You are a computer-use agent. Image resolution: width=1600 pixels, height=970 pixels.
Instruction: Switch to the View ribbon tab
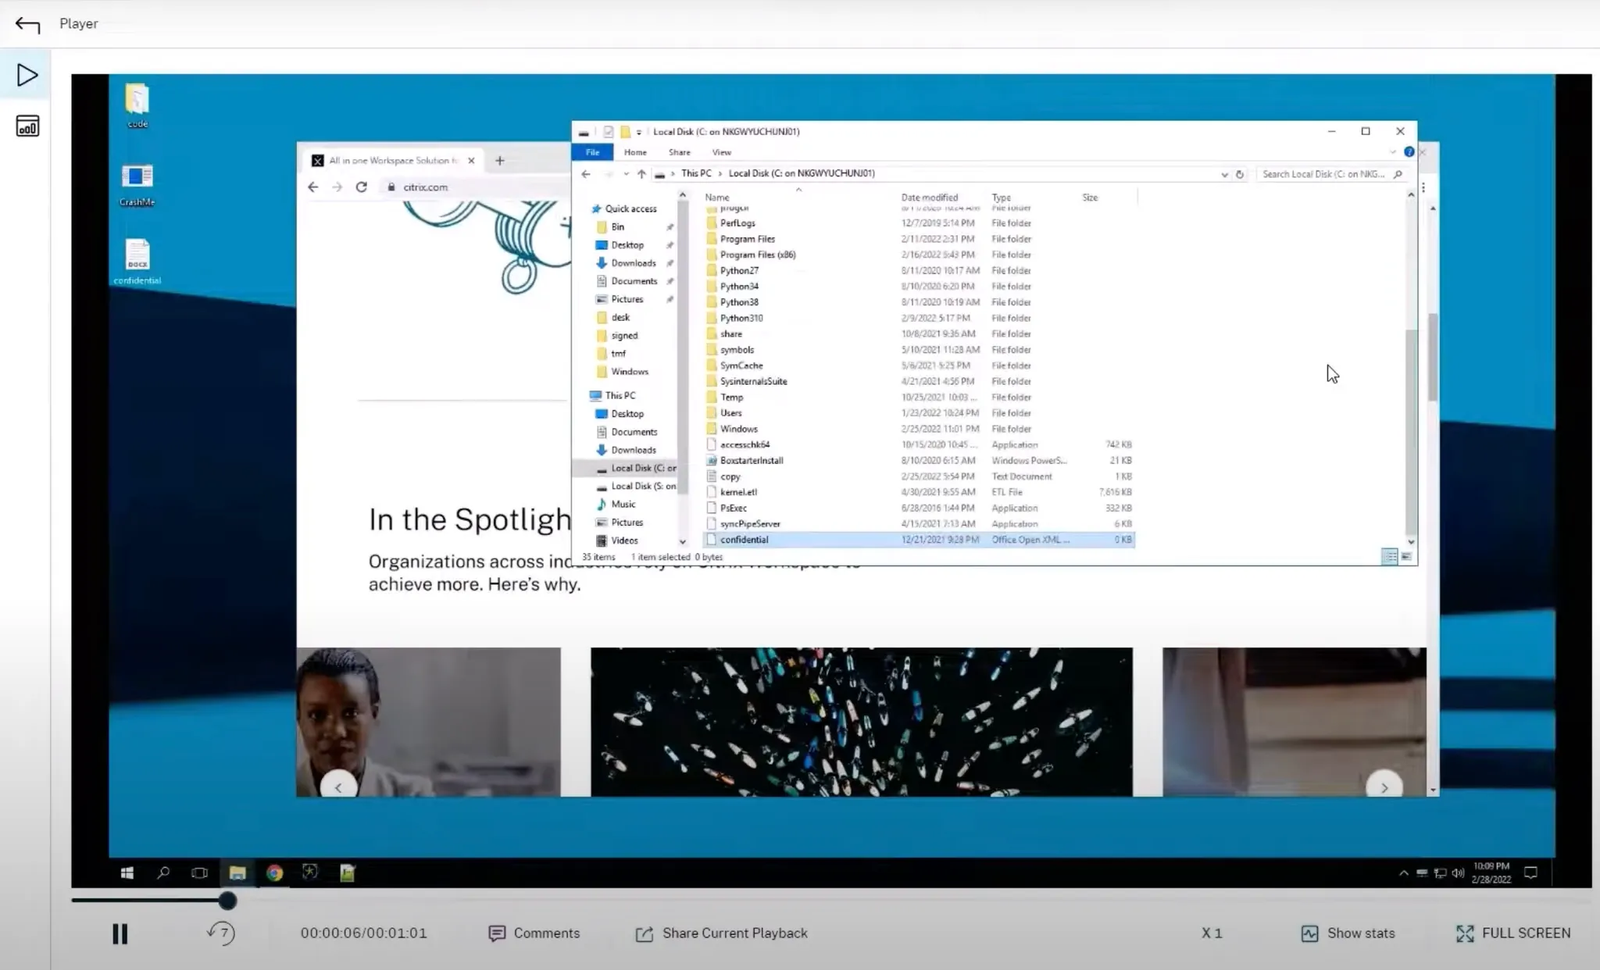tap(721, 152)
